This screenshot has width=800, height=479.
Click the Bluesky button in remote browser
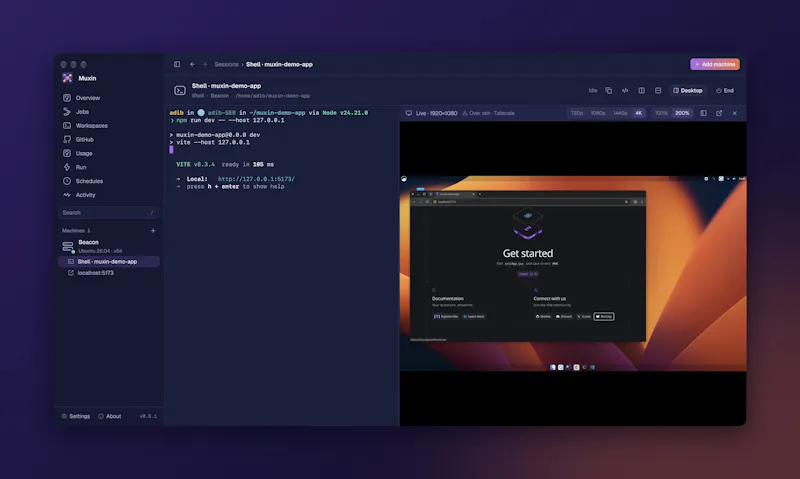[604, 316]
